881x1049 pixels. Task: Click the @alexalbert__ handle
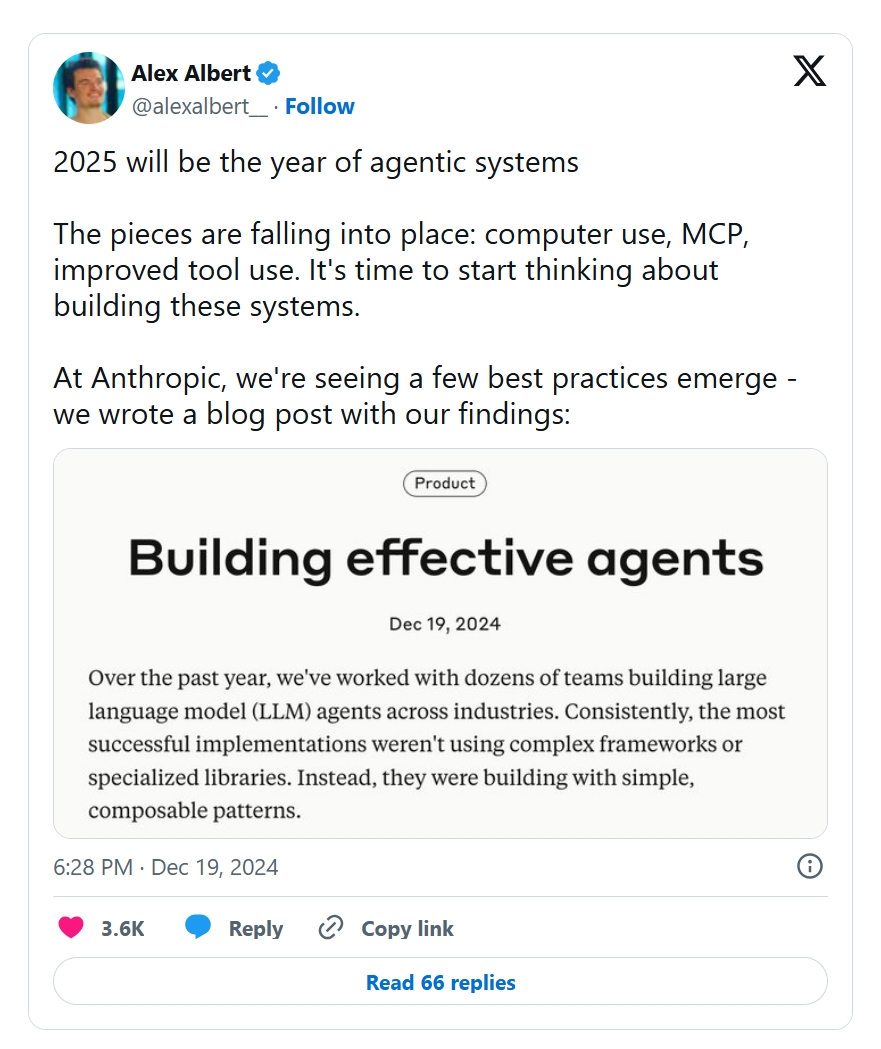200,106
